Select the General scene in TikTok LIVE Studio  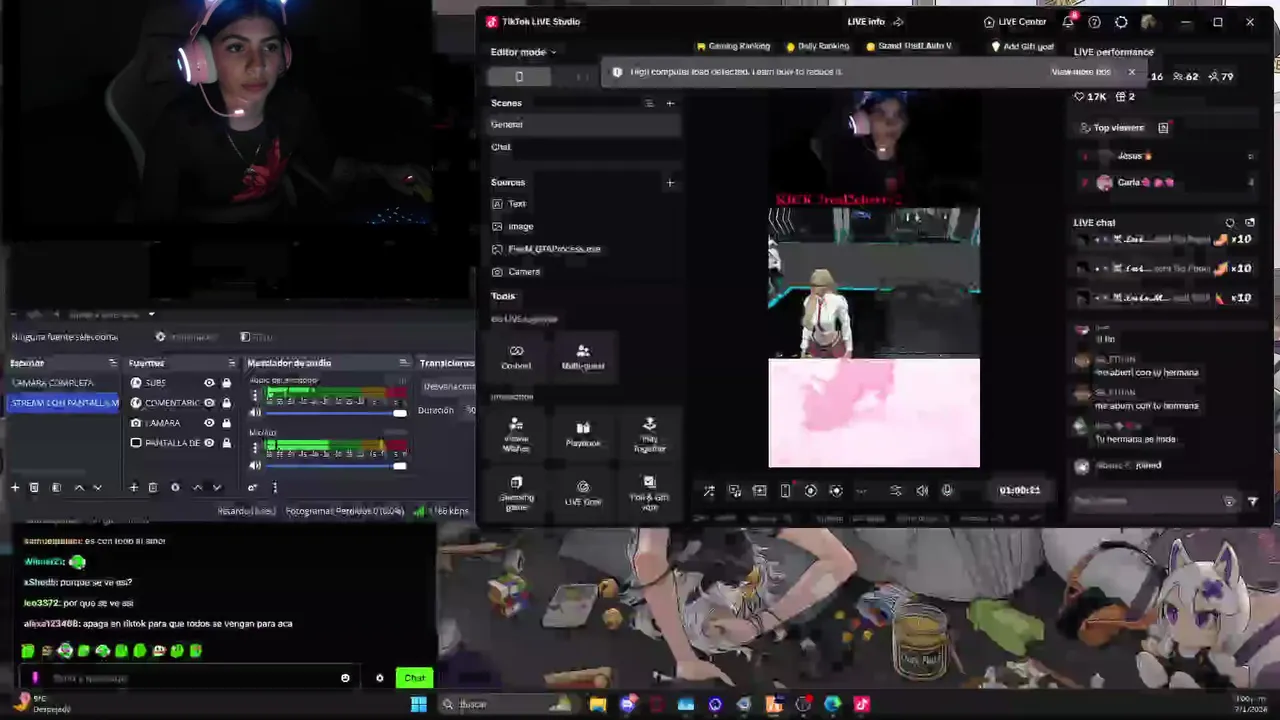tap(585, 125)
